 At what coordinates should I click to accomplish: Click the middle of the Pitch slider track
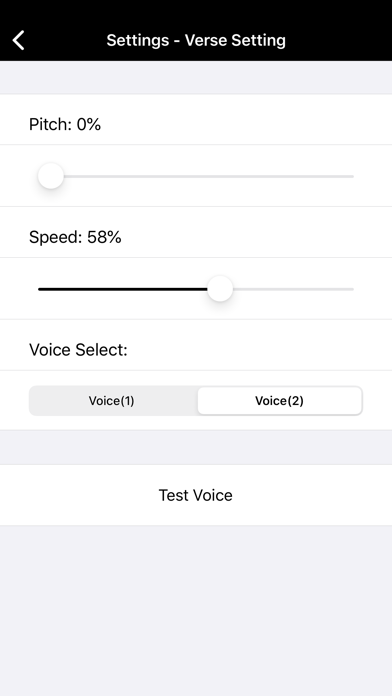(x=196, y=176)
